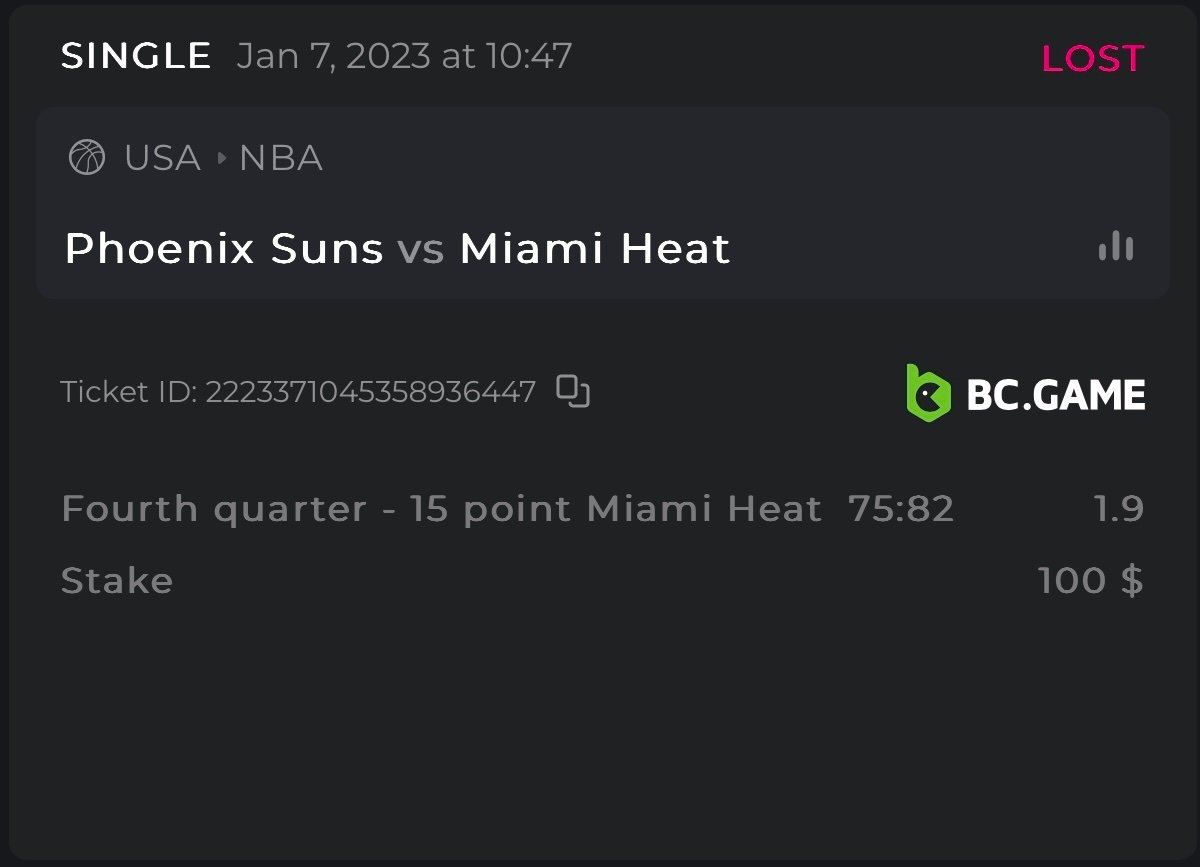This screenshot has width=1200, height=867.
Task: Click the Fourth quarter bet description
Action: 441,509
